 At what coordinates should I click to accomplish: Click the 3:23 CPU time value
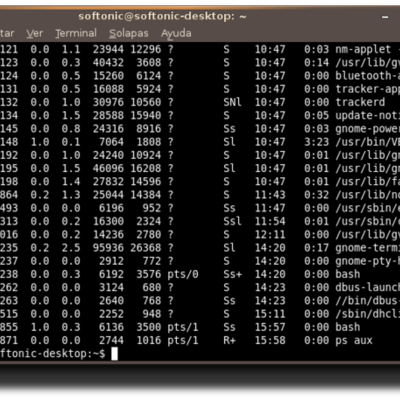tap(317, 142)
